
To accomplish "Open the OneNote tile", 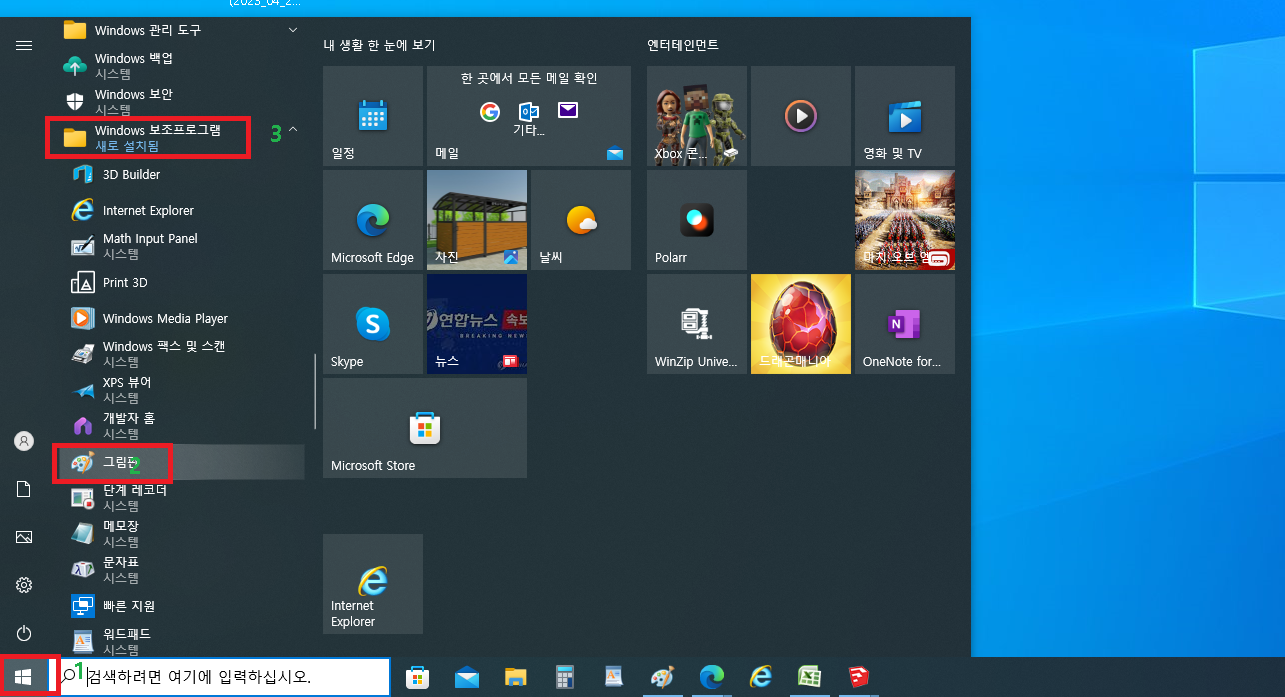I will 905,324.
